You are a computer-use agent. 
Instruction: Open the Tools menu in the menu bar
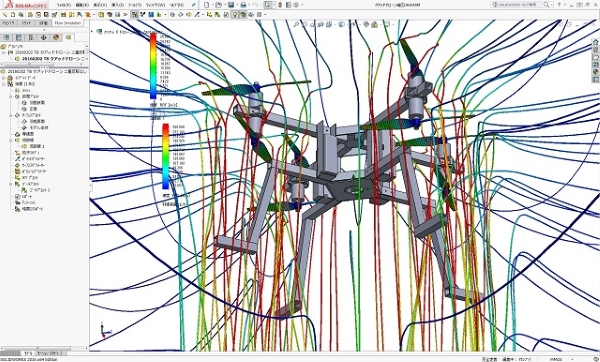(x=134, y=5)
